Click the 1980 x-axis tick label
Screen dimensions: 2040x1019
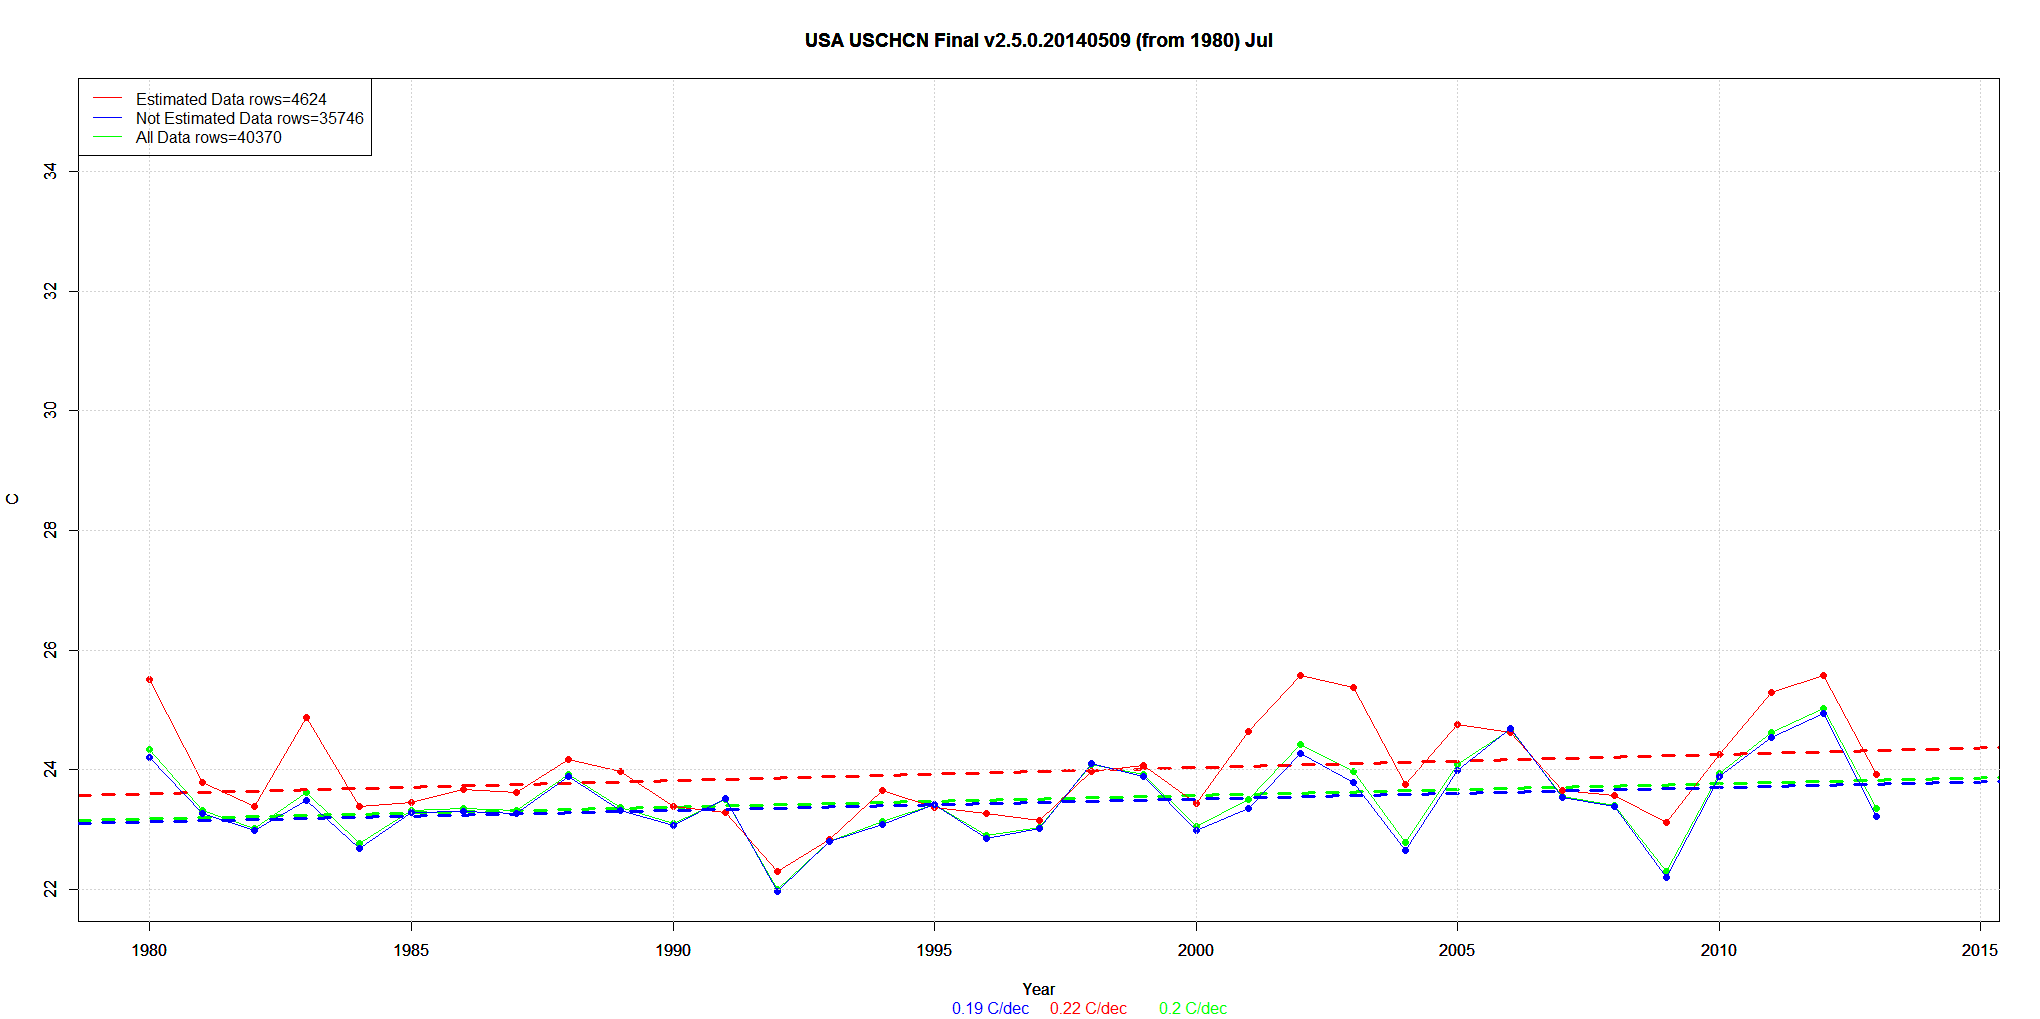click(x=149, y=950)
